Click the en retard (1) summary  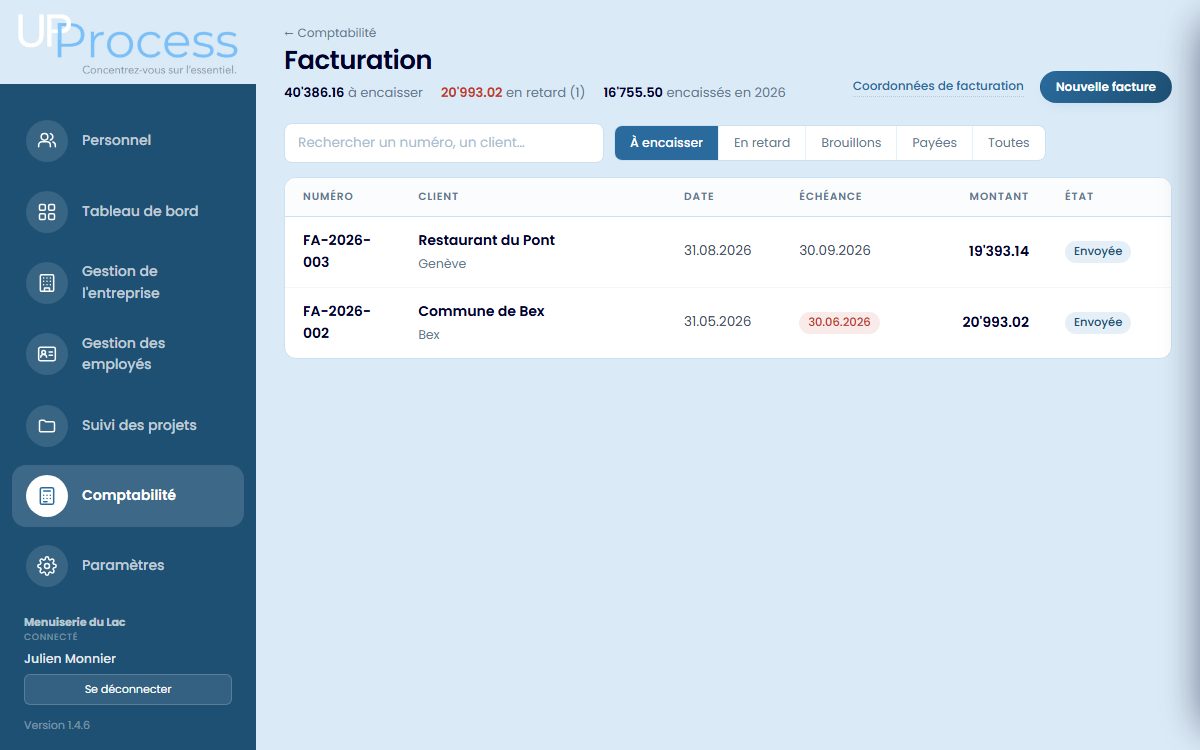513,92
